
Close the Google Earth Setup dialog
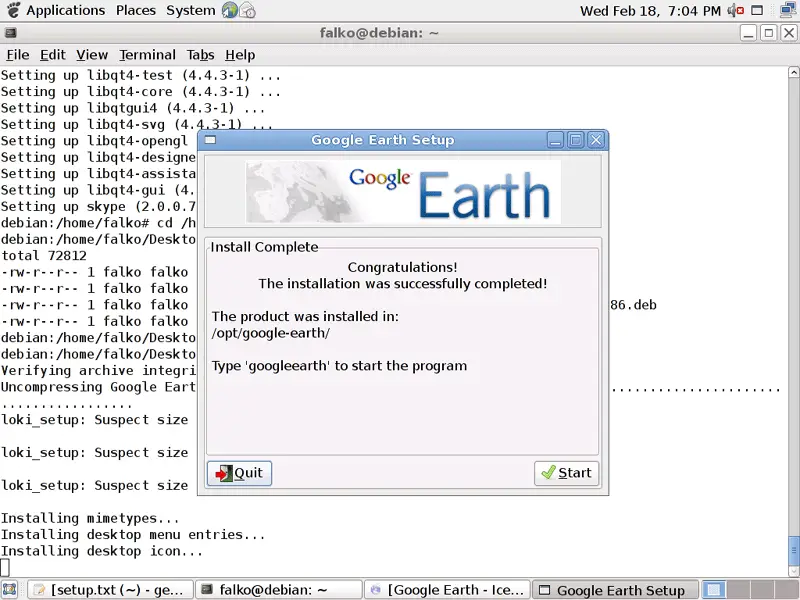[x=596, y=140]
